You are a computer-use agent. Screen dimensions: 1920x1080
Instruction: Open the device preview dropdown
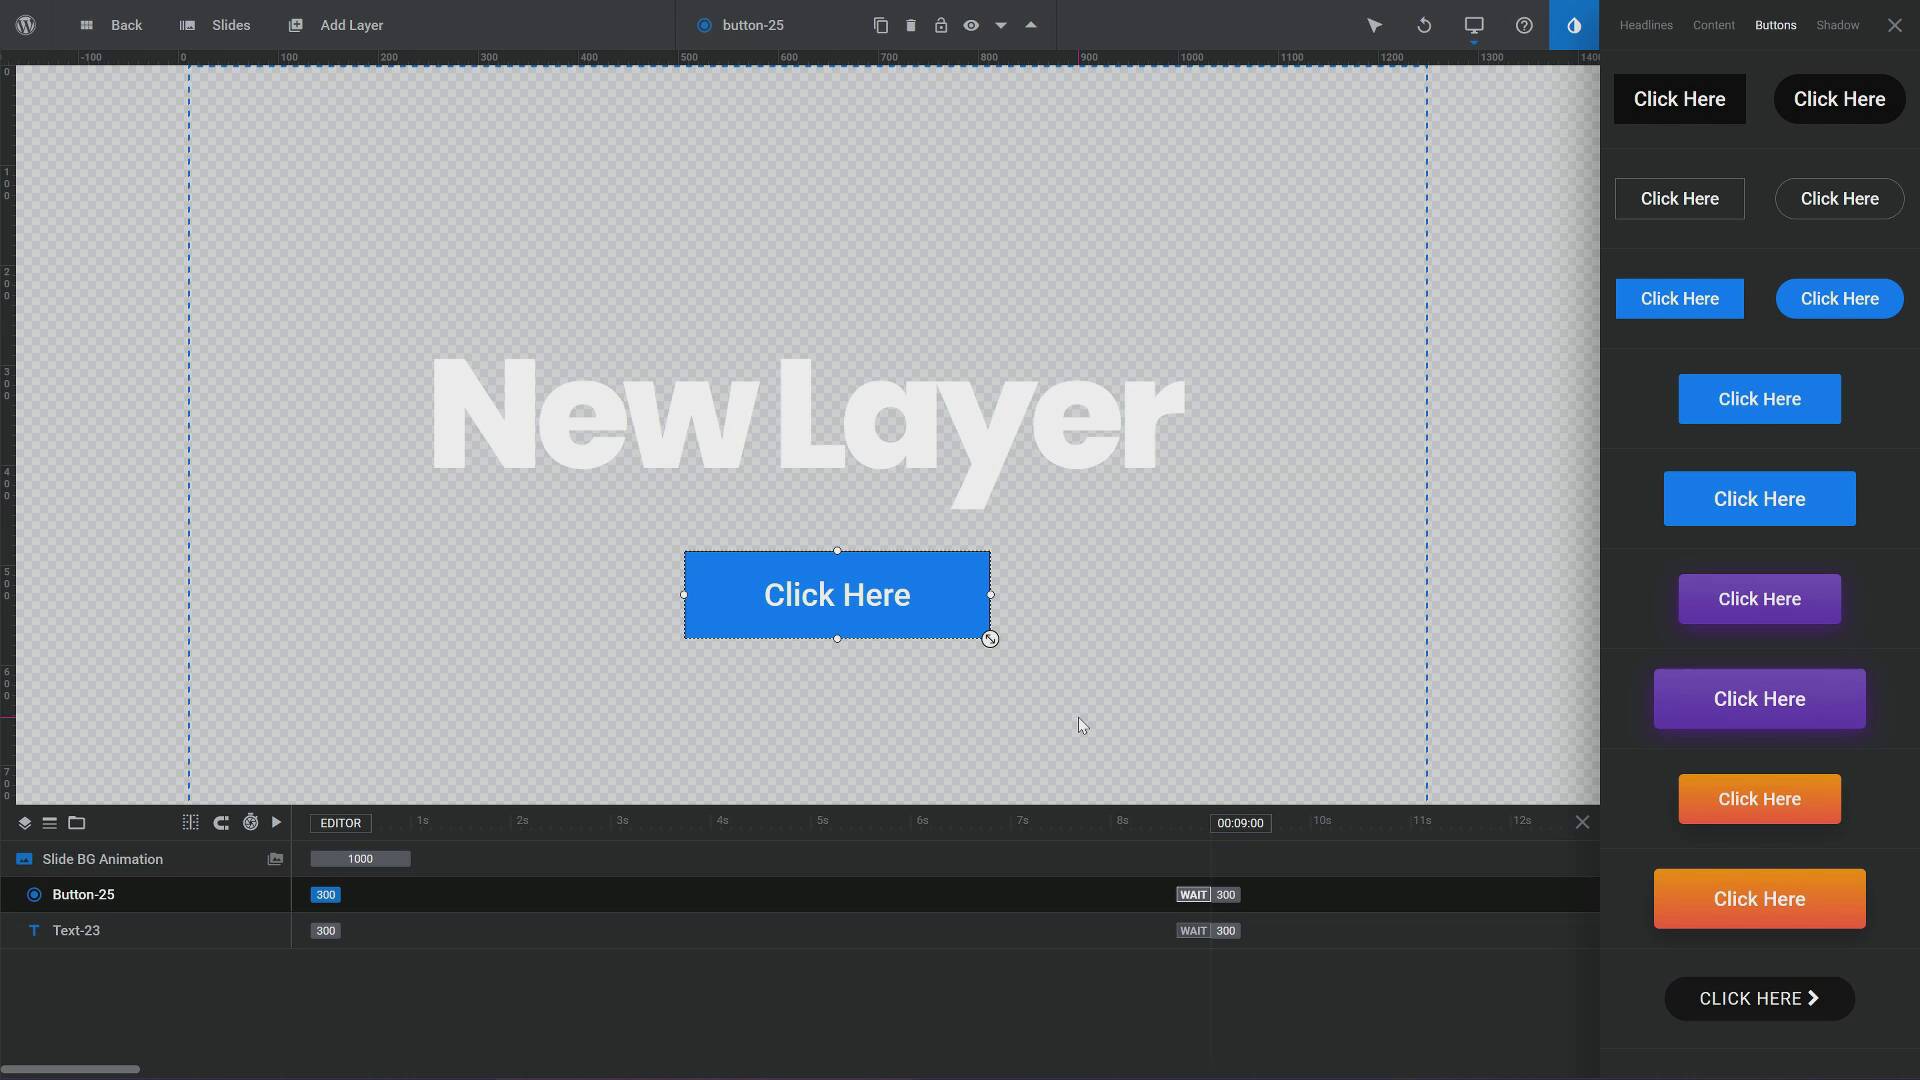tap(1474, 25)
